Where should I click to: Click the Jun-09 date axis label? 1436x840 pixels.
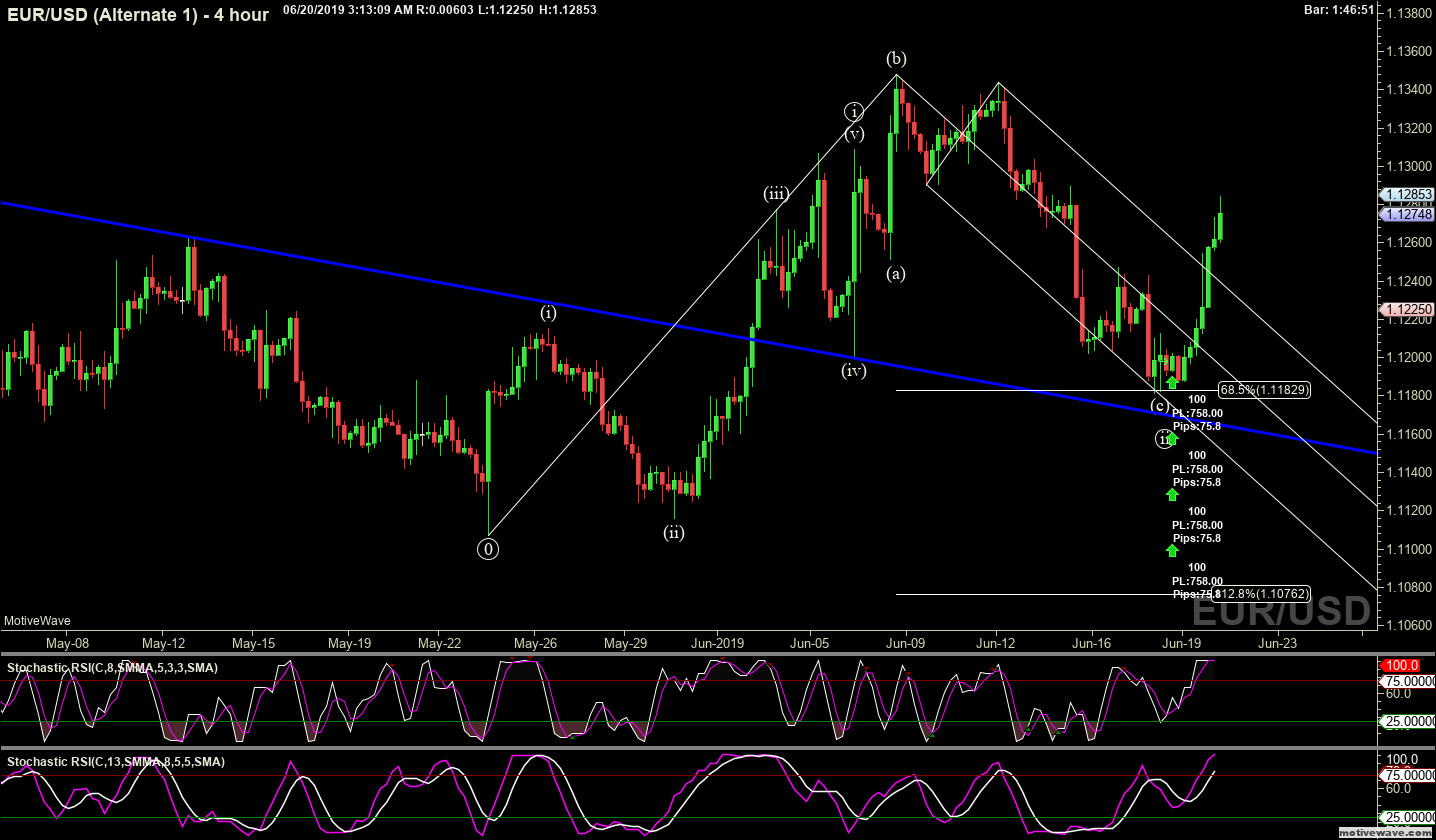(905, 643)
